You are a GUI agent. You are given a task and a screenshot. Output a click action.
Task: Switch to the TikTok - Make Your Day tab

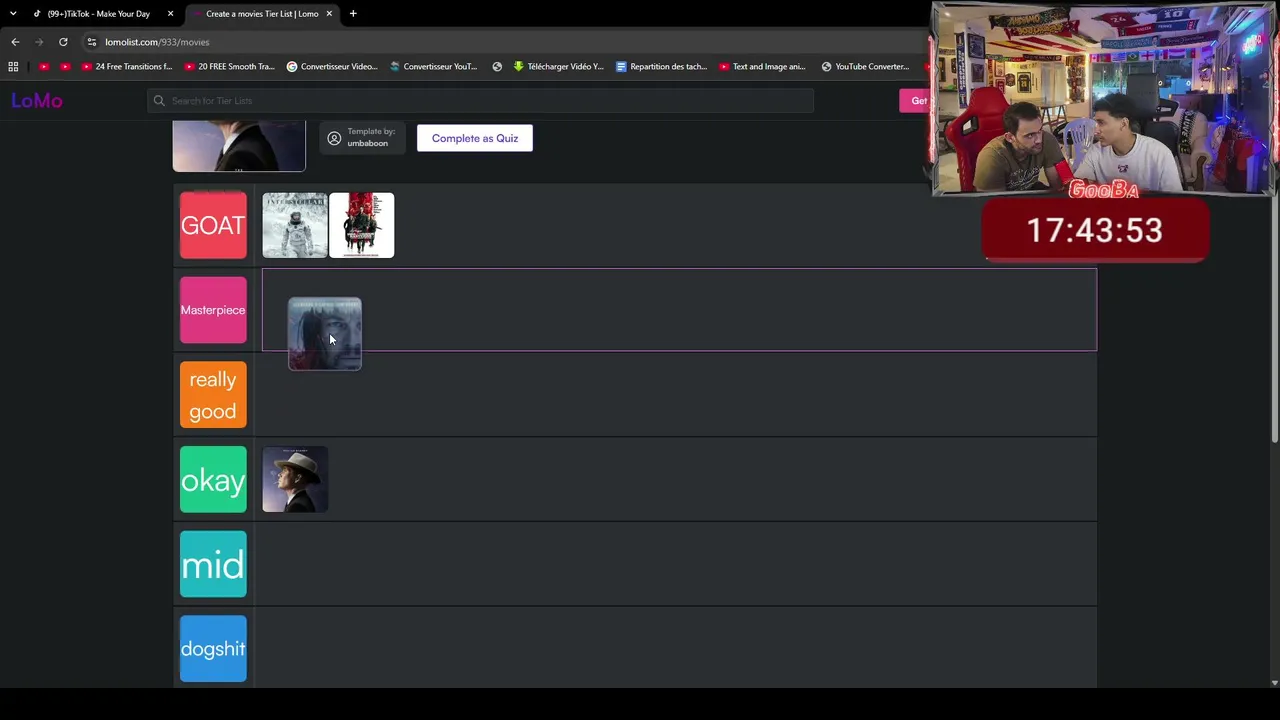[x=99, y=14]
